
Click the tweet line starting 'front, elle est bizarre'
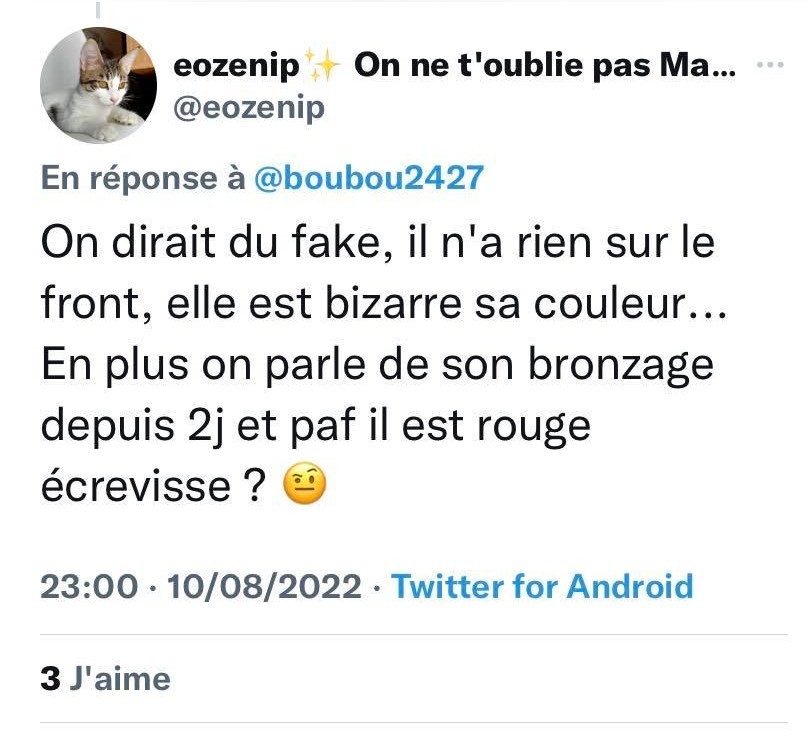point(384,304)
